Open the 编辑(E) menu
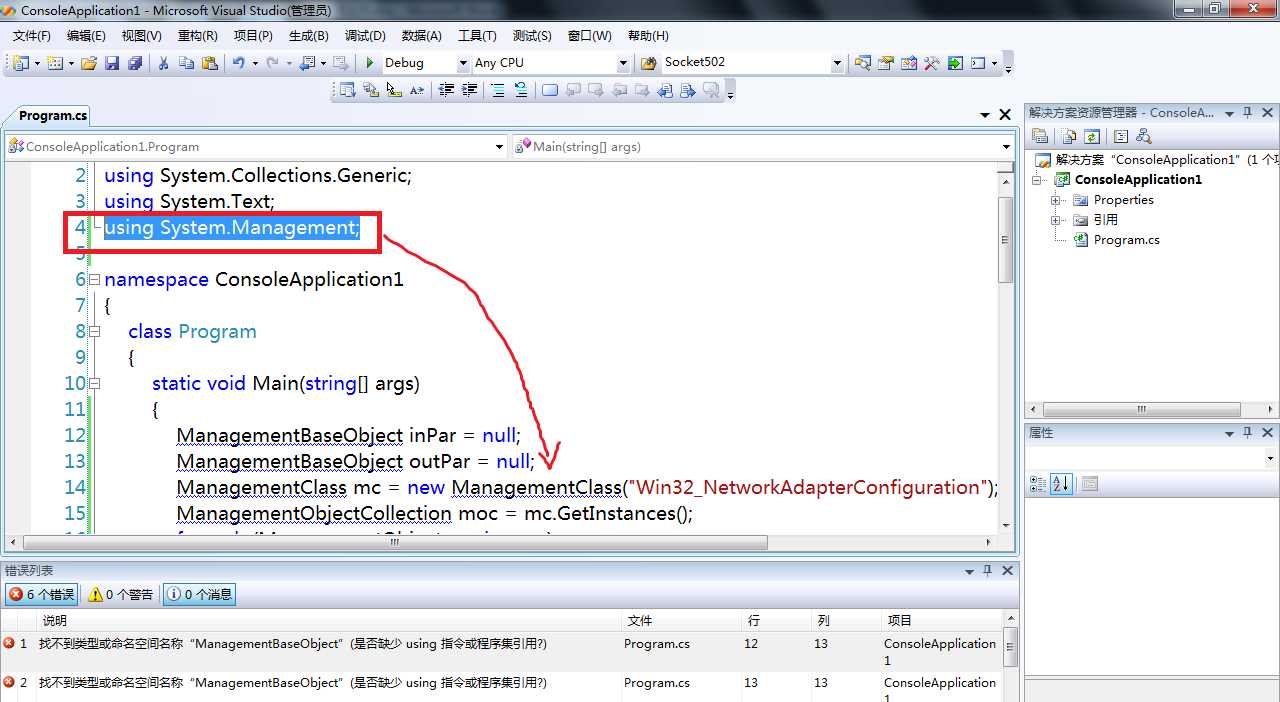Viewport: 1280px width, 702px height. point(86,35)
